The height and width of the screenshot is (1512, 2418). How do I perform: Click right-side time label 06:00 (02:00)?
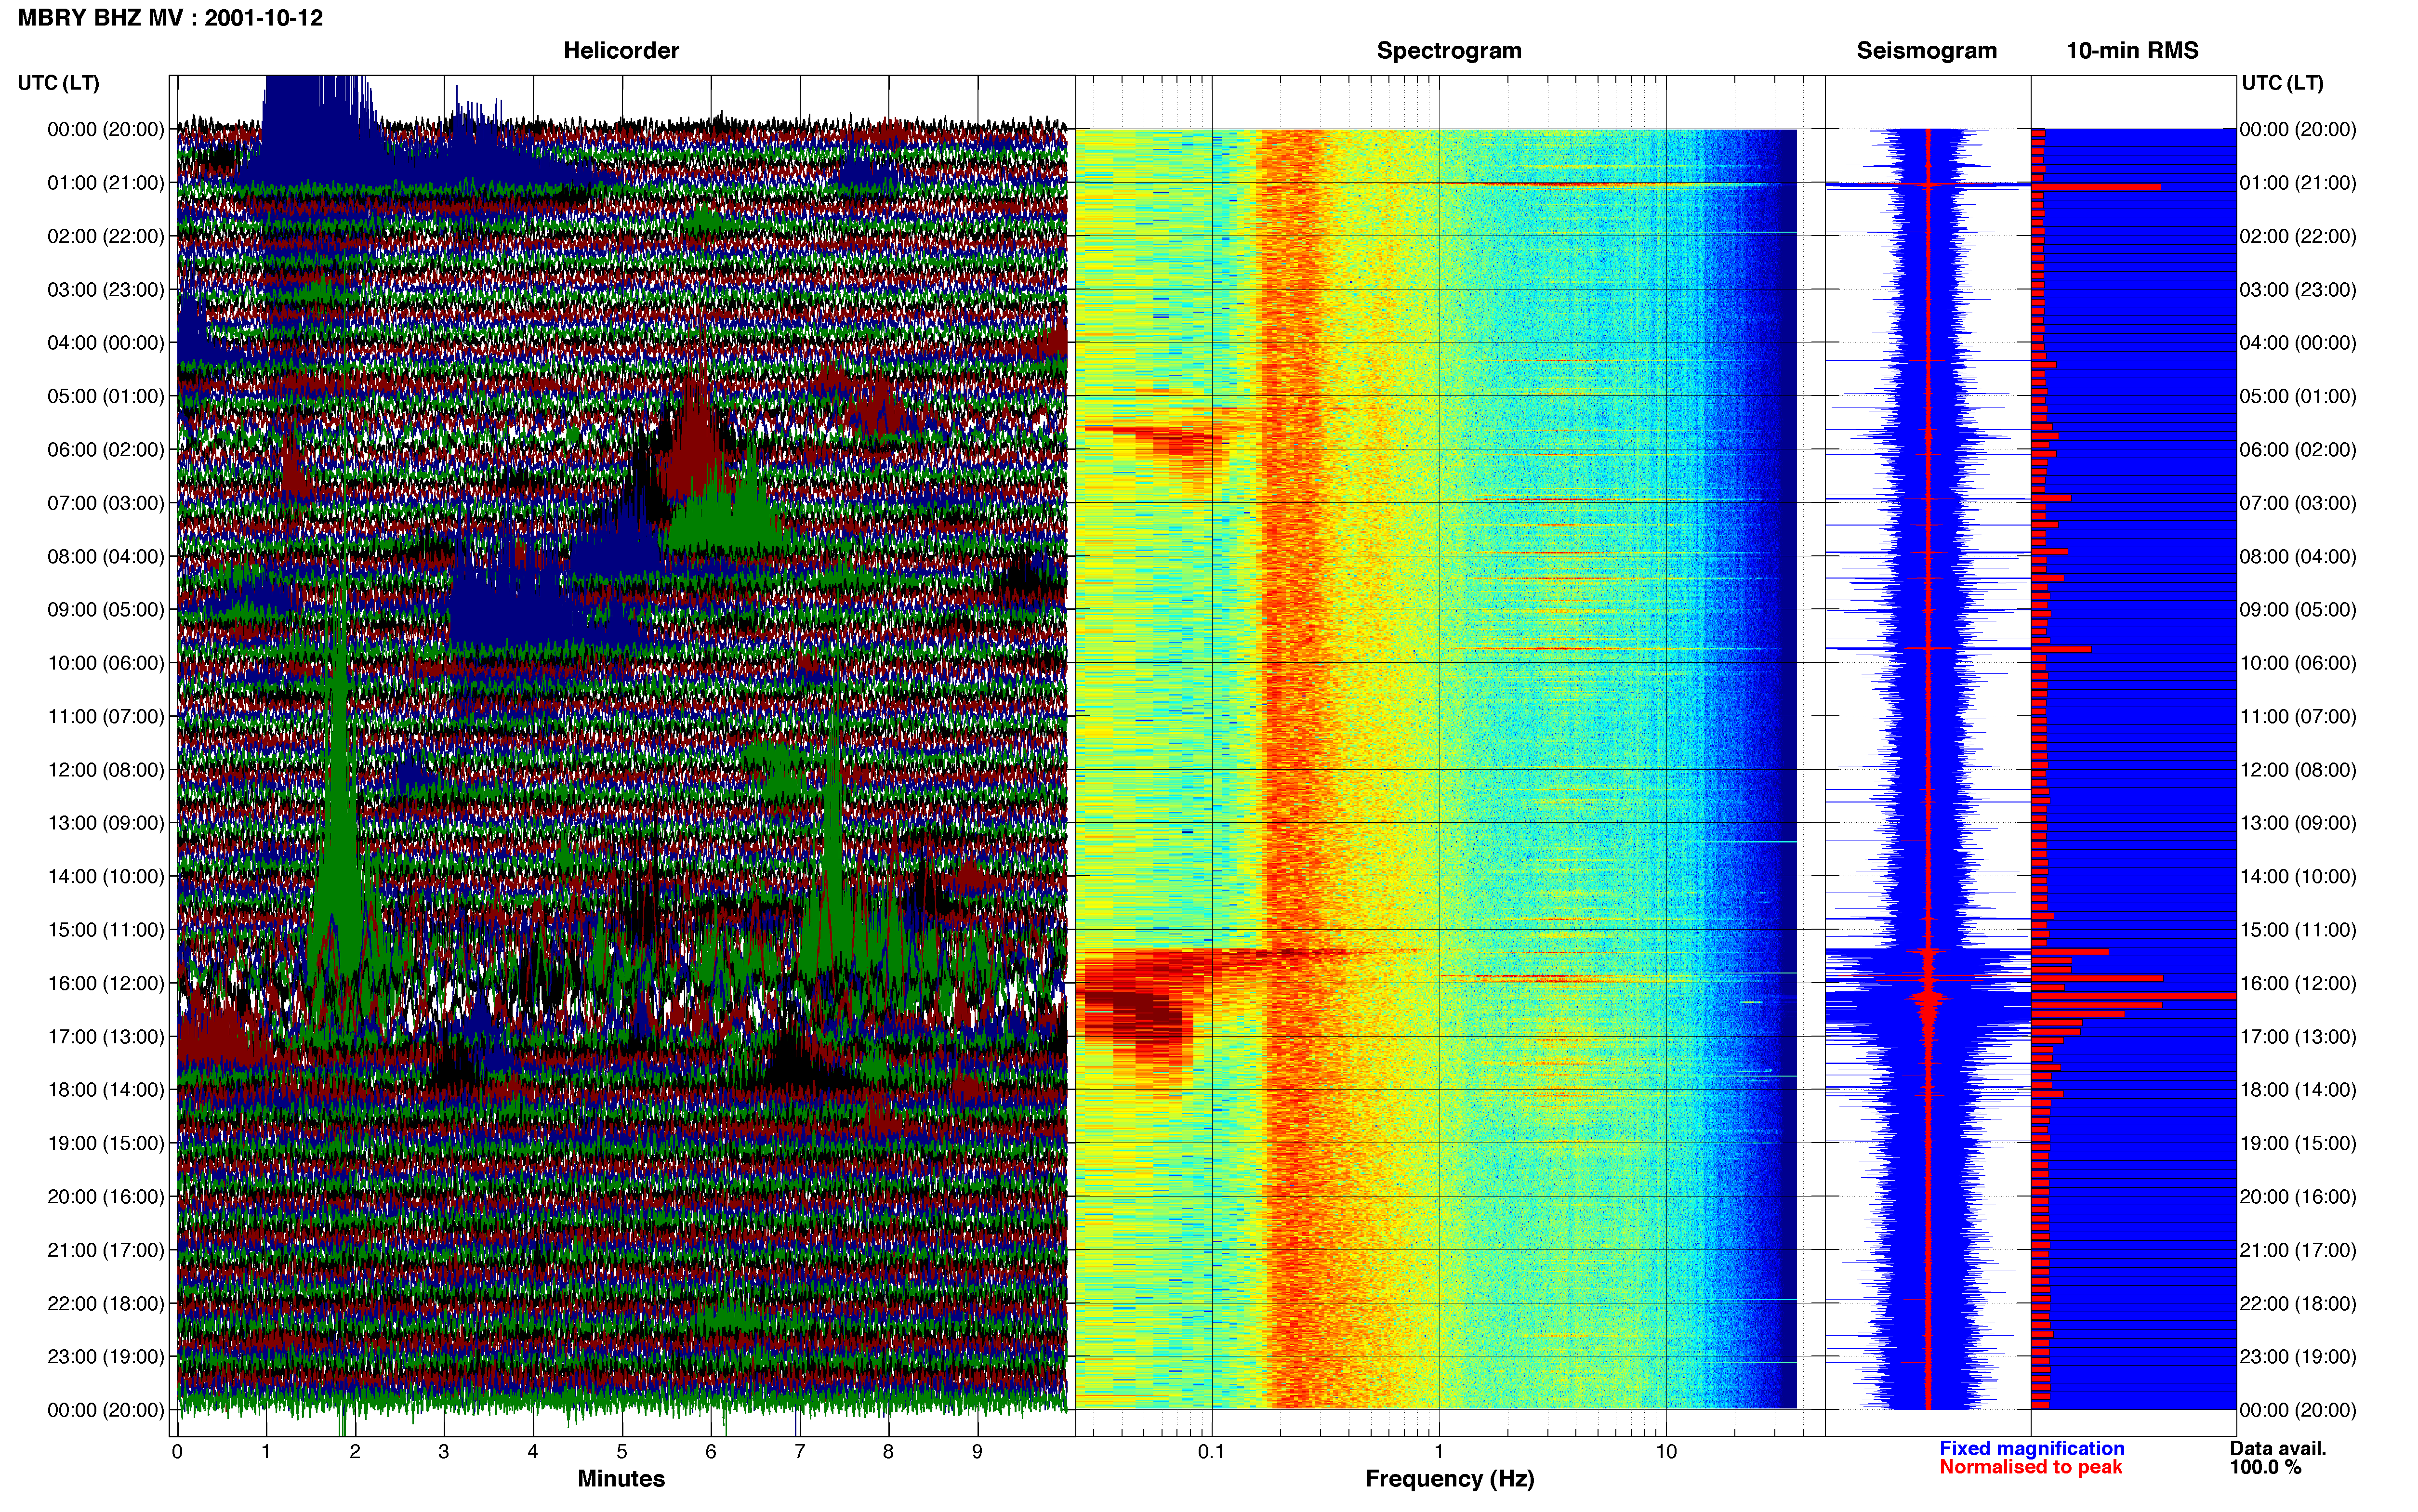[2298, 450]
